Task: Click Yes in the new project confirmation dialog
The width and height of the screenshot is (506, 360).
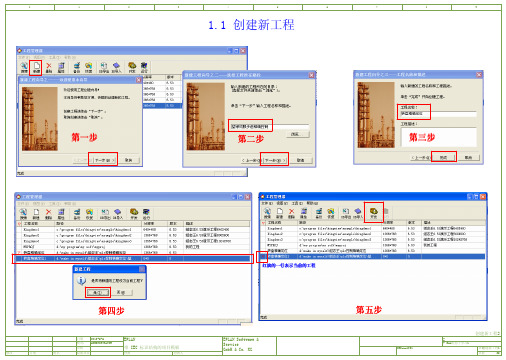Action: (x=97, y=293)
